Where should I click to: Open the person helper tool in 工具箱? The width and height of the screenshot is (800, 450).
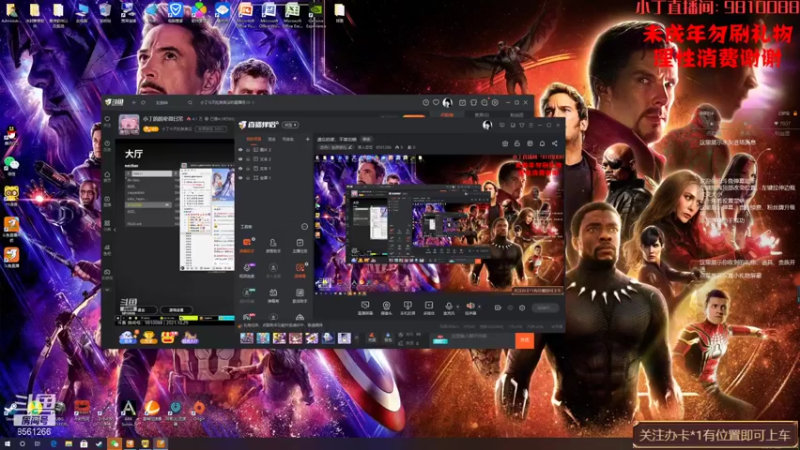[273, 244]
